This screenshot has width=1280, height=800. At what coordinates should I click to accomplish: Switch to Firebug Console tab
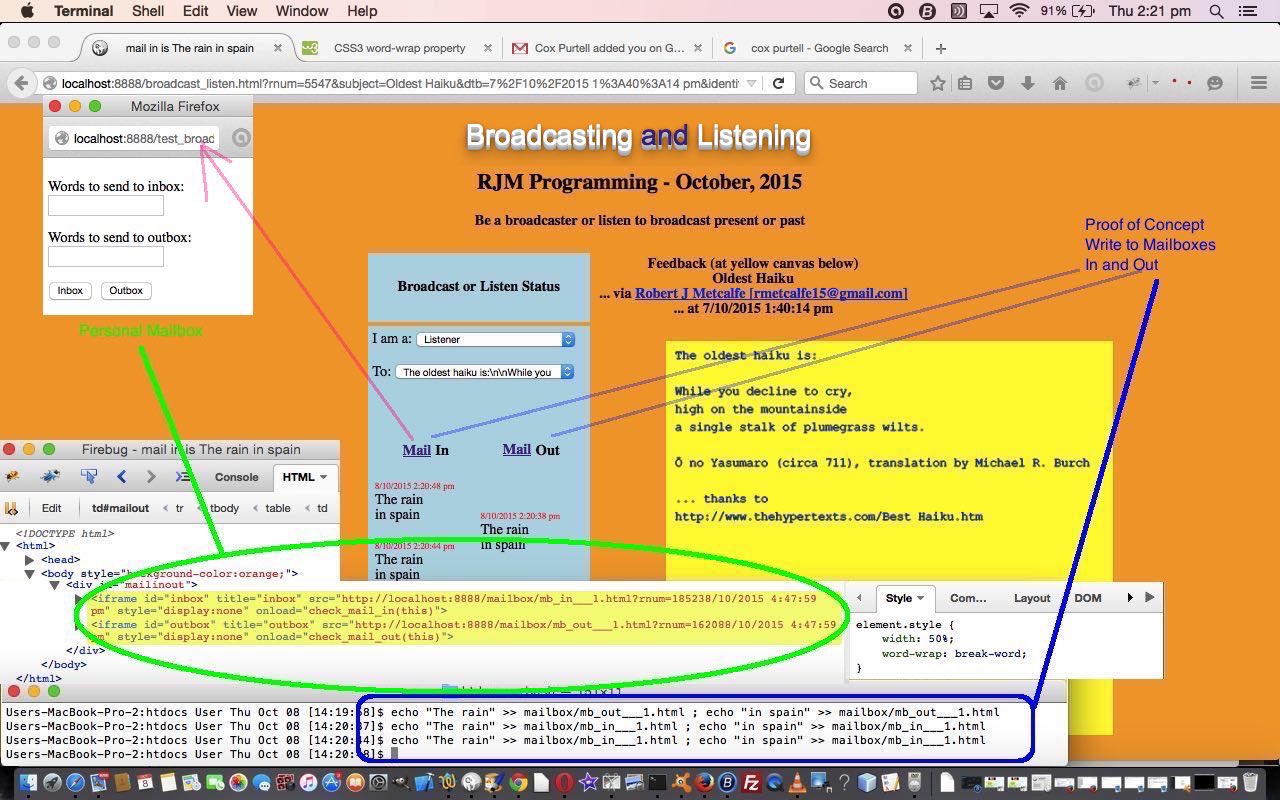(237, 477)
